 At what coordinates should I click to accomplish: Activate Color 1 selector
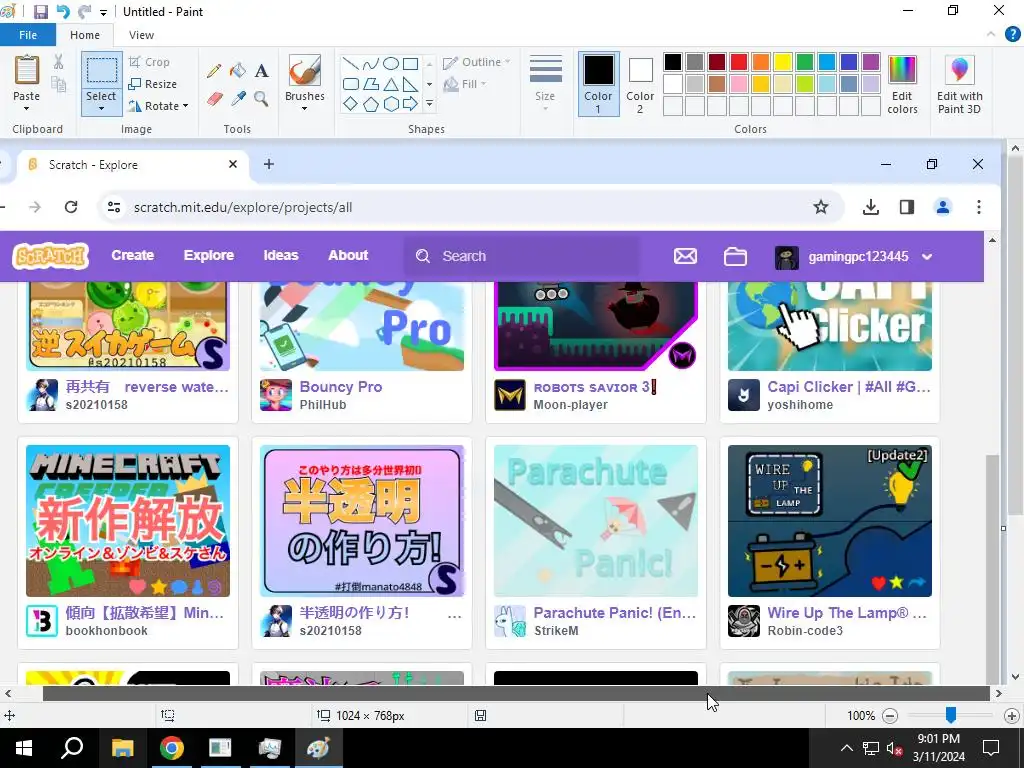pos(598,84)
